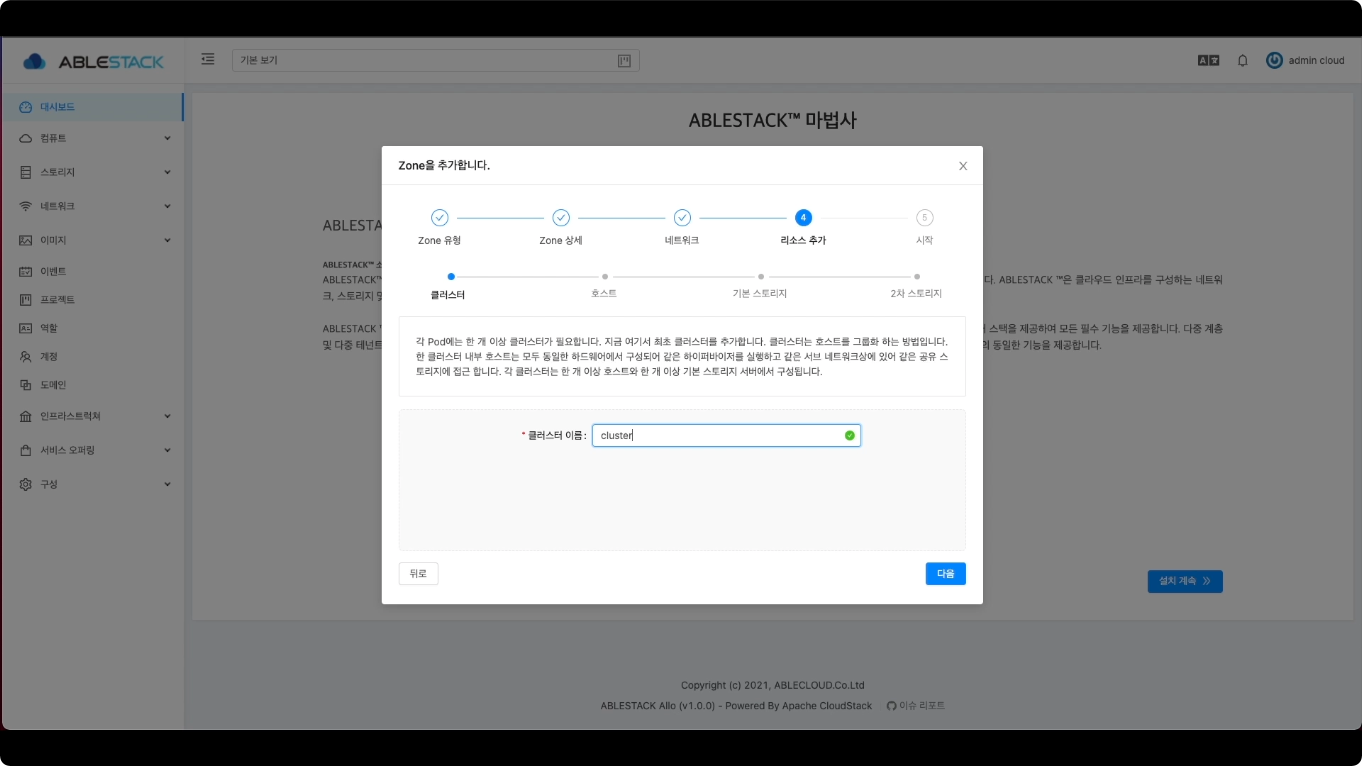The image size is (1362, 766).
Task: Click the GitHub icon next to 이슈 리포트
Action: pyautogui.click(x=892, y=706)
